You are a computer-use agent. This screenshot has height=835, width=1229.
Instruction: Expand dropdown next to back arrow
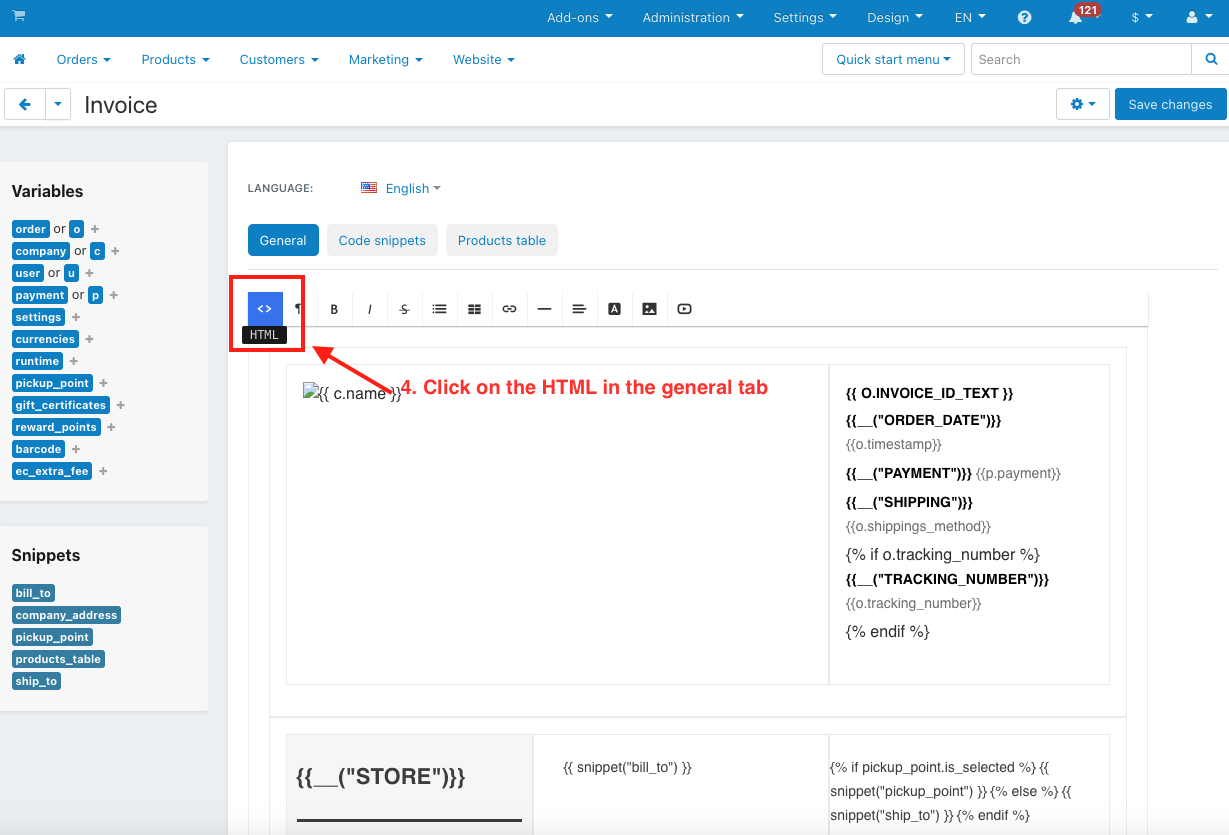(x=58, y=104)
